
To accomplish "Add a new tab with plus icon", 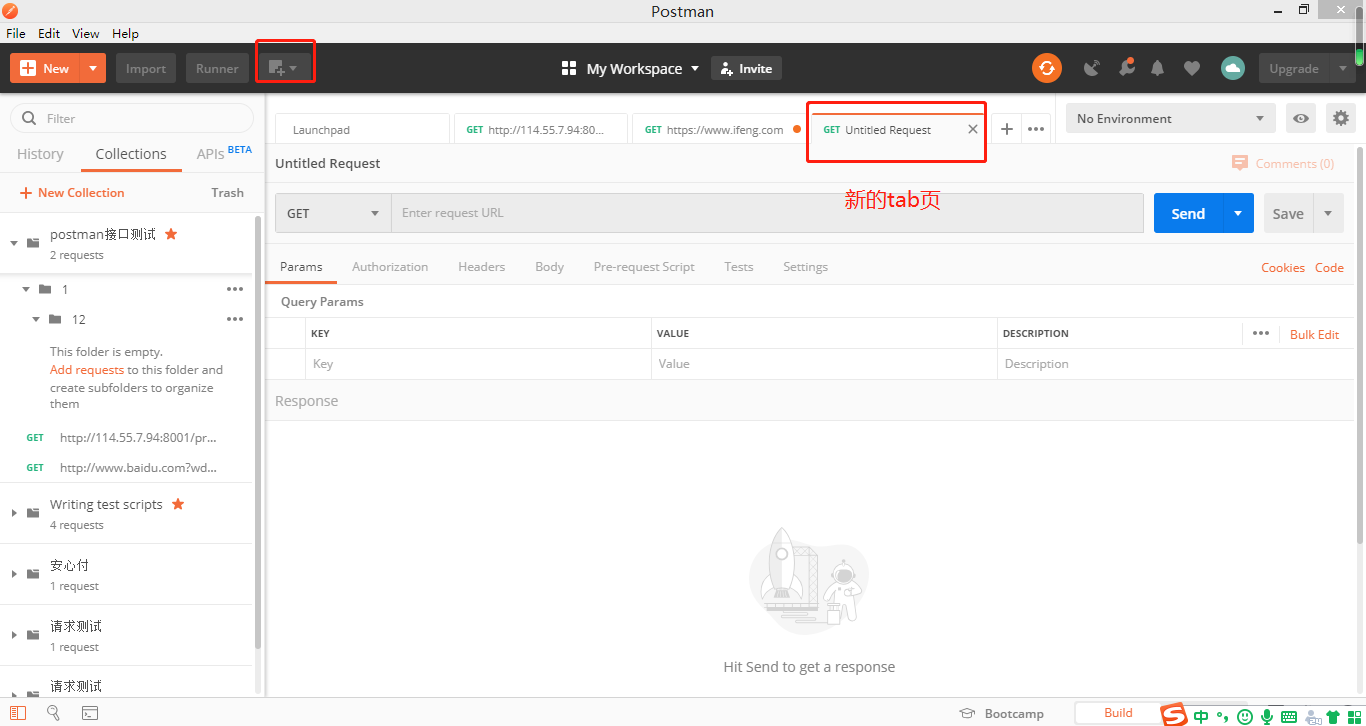I will (x=1007, y=129).
